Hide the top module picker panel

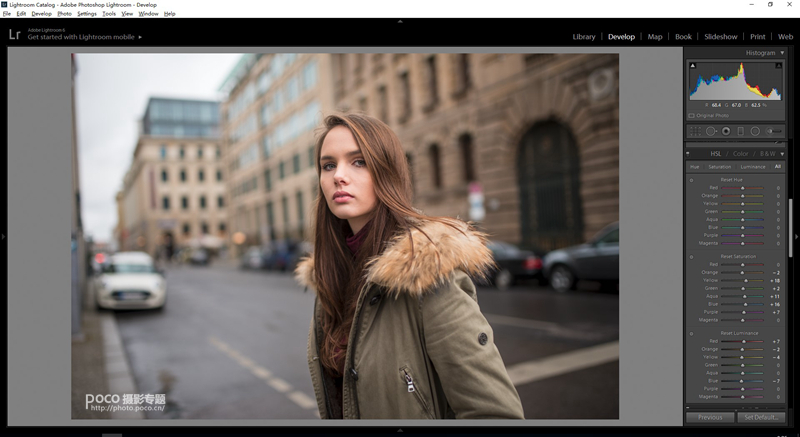(x=400, y=21)
